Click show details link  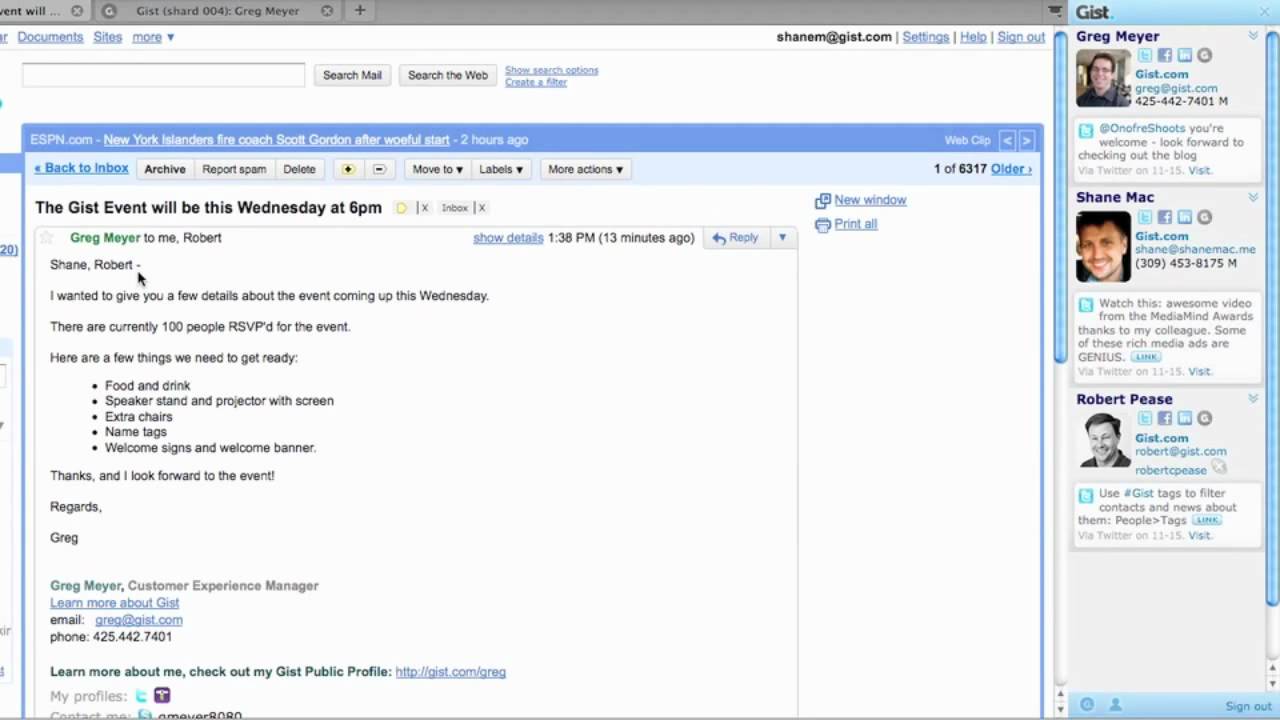(x=508, y=238)
